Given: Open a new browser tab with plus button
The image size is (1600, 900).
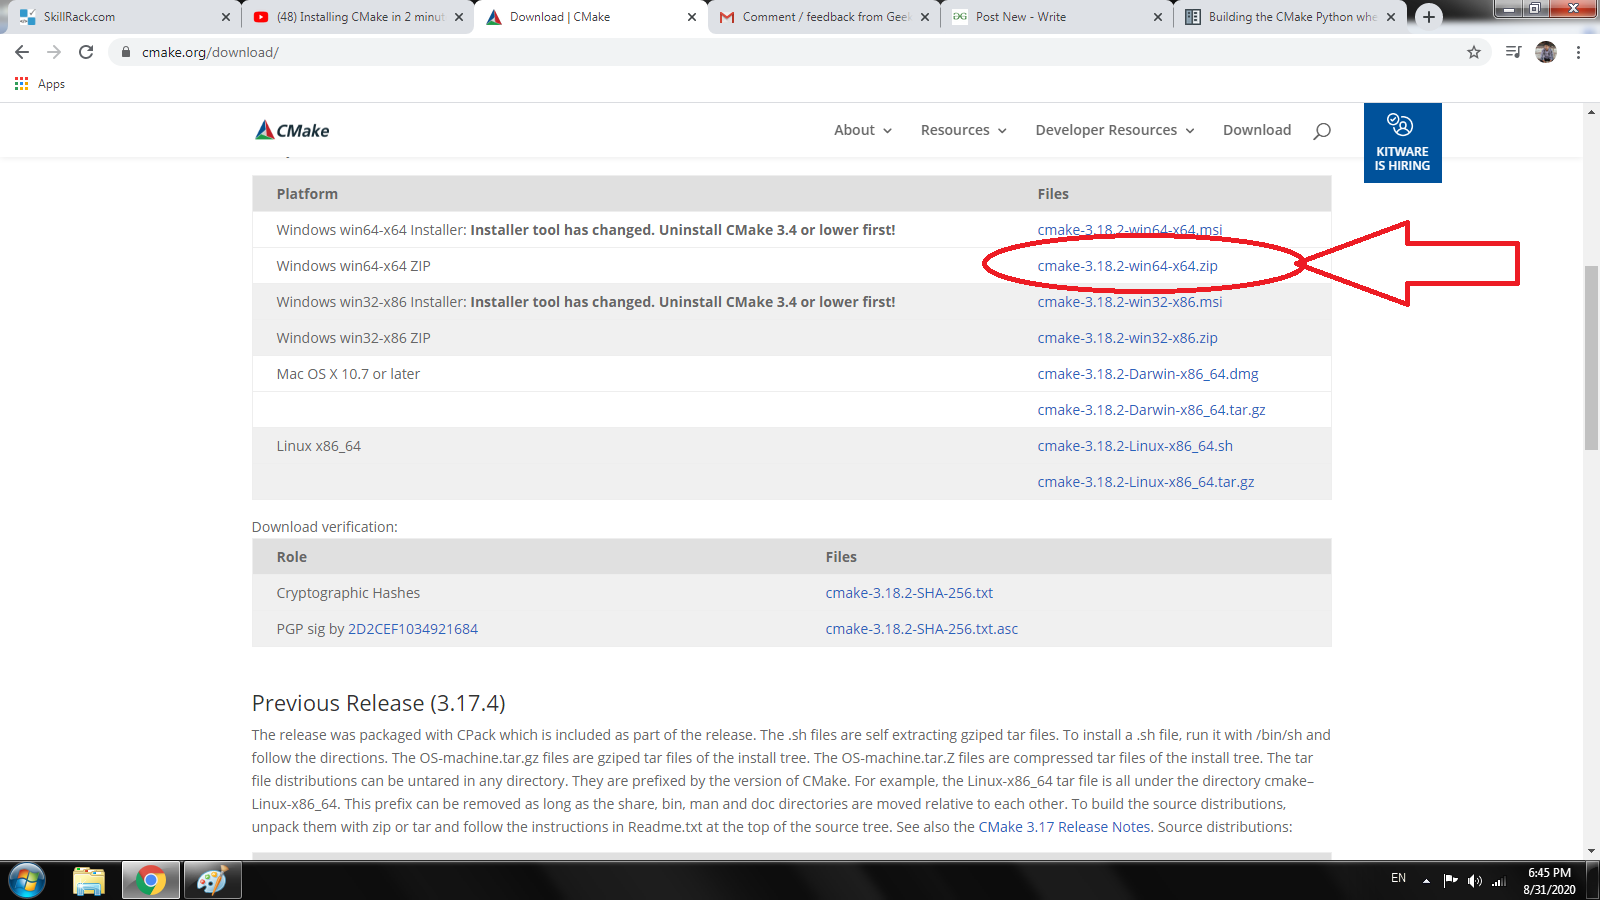Looking at the screenshot, I should pos(1429,17).
